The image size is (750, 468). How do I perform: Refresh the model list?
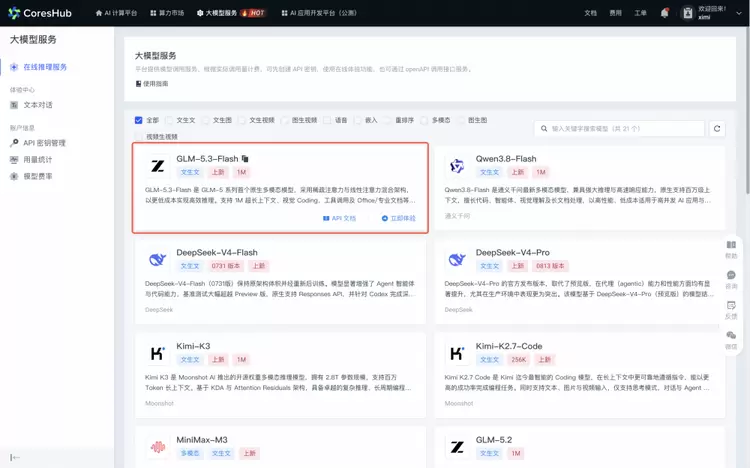click(x=717, y=128)
